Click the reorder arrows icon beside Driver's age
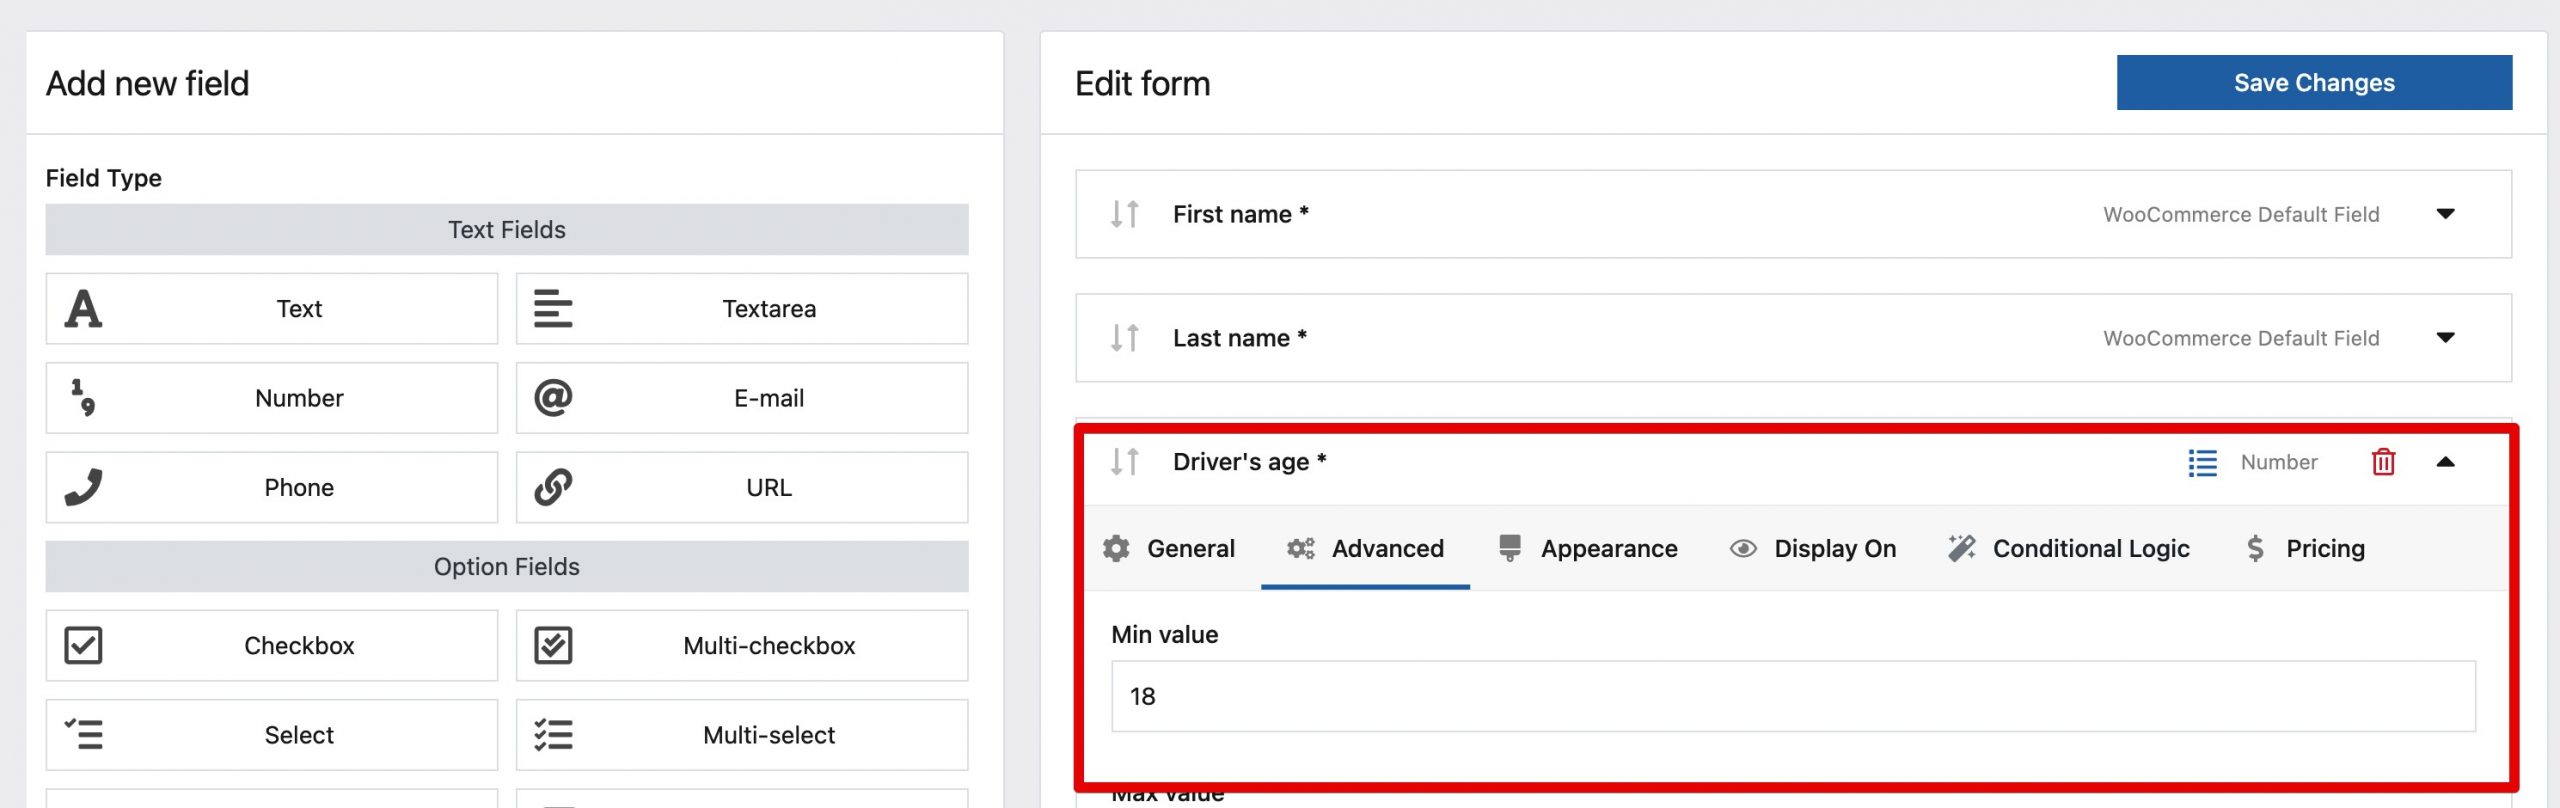Viewport: 2560px width, 808px height. coord(1125,462)
